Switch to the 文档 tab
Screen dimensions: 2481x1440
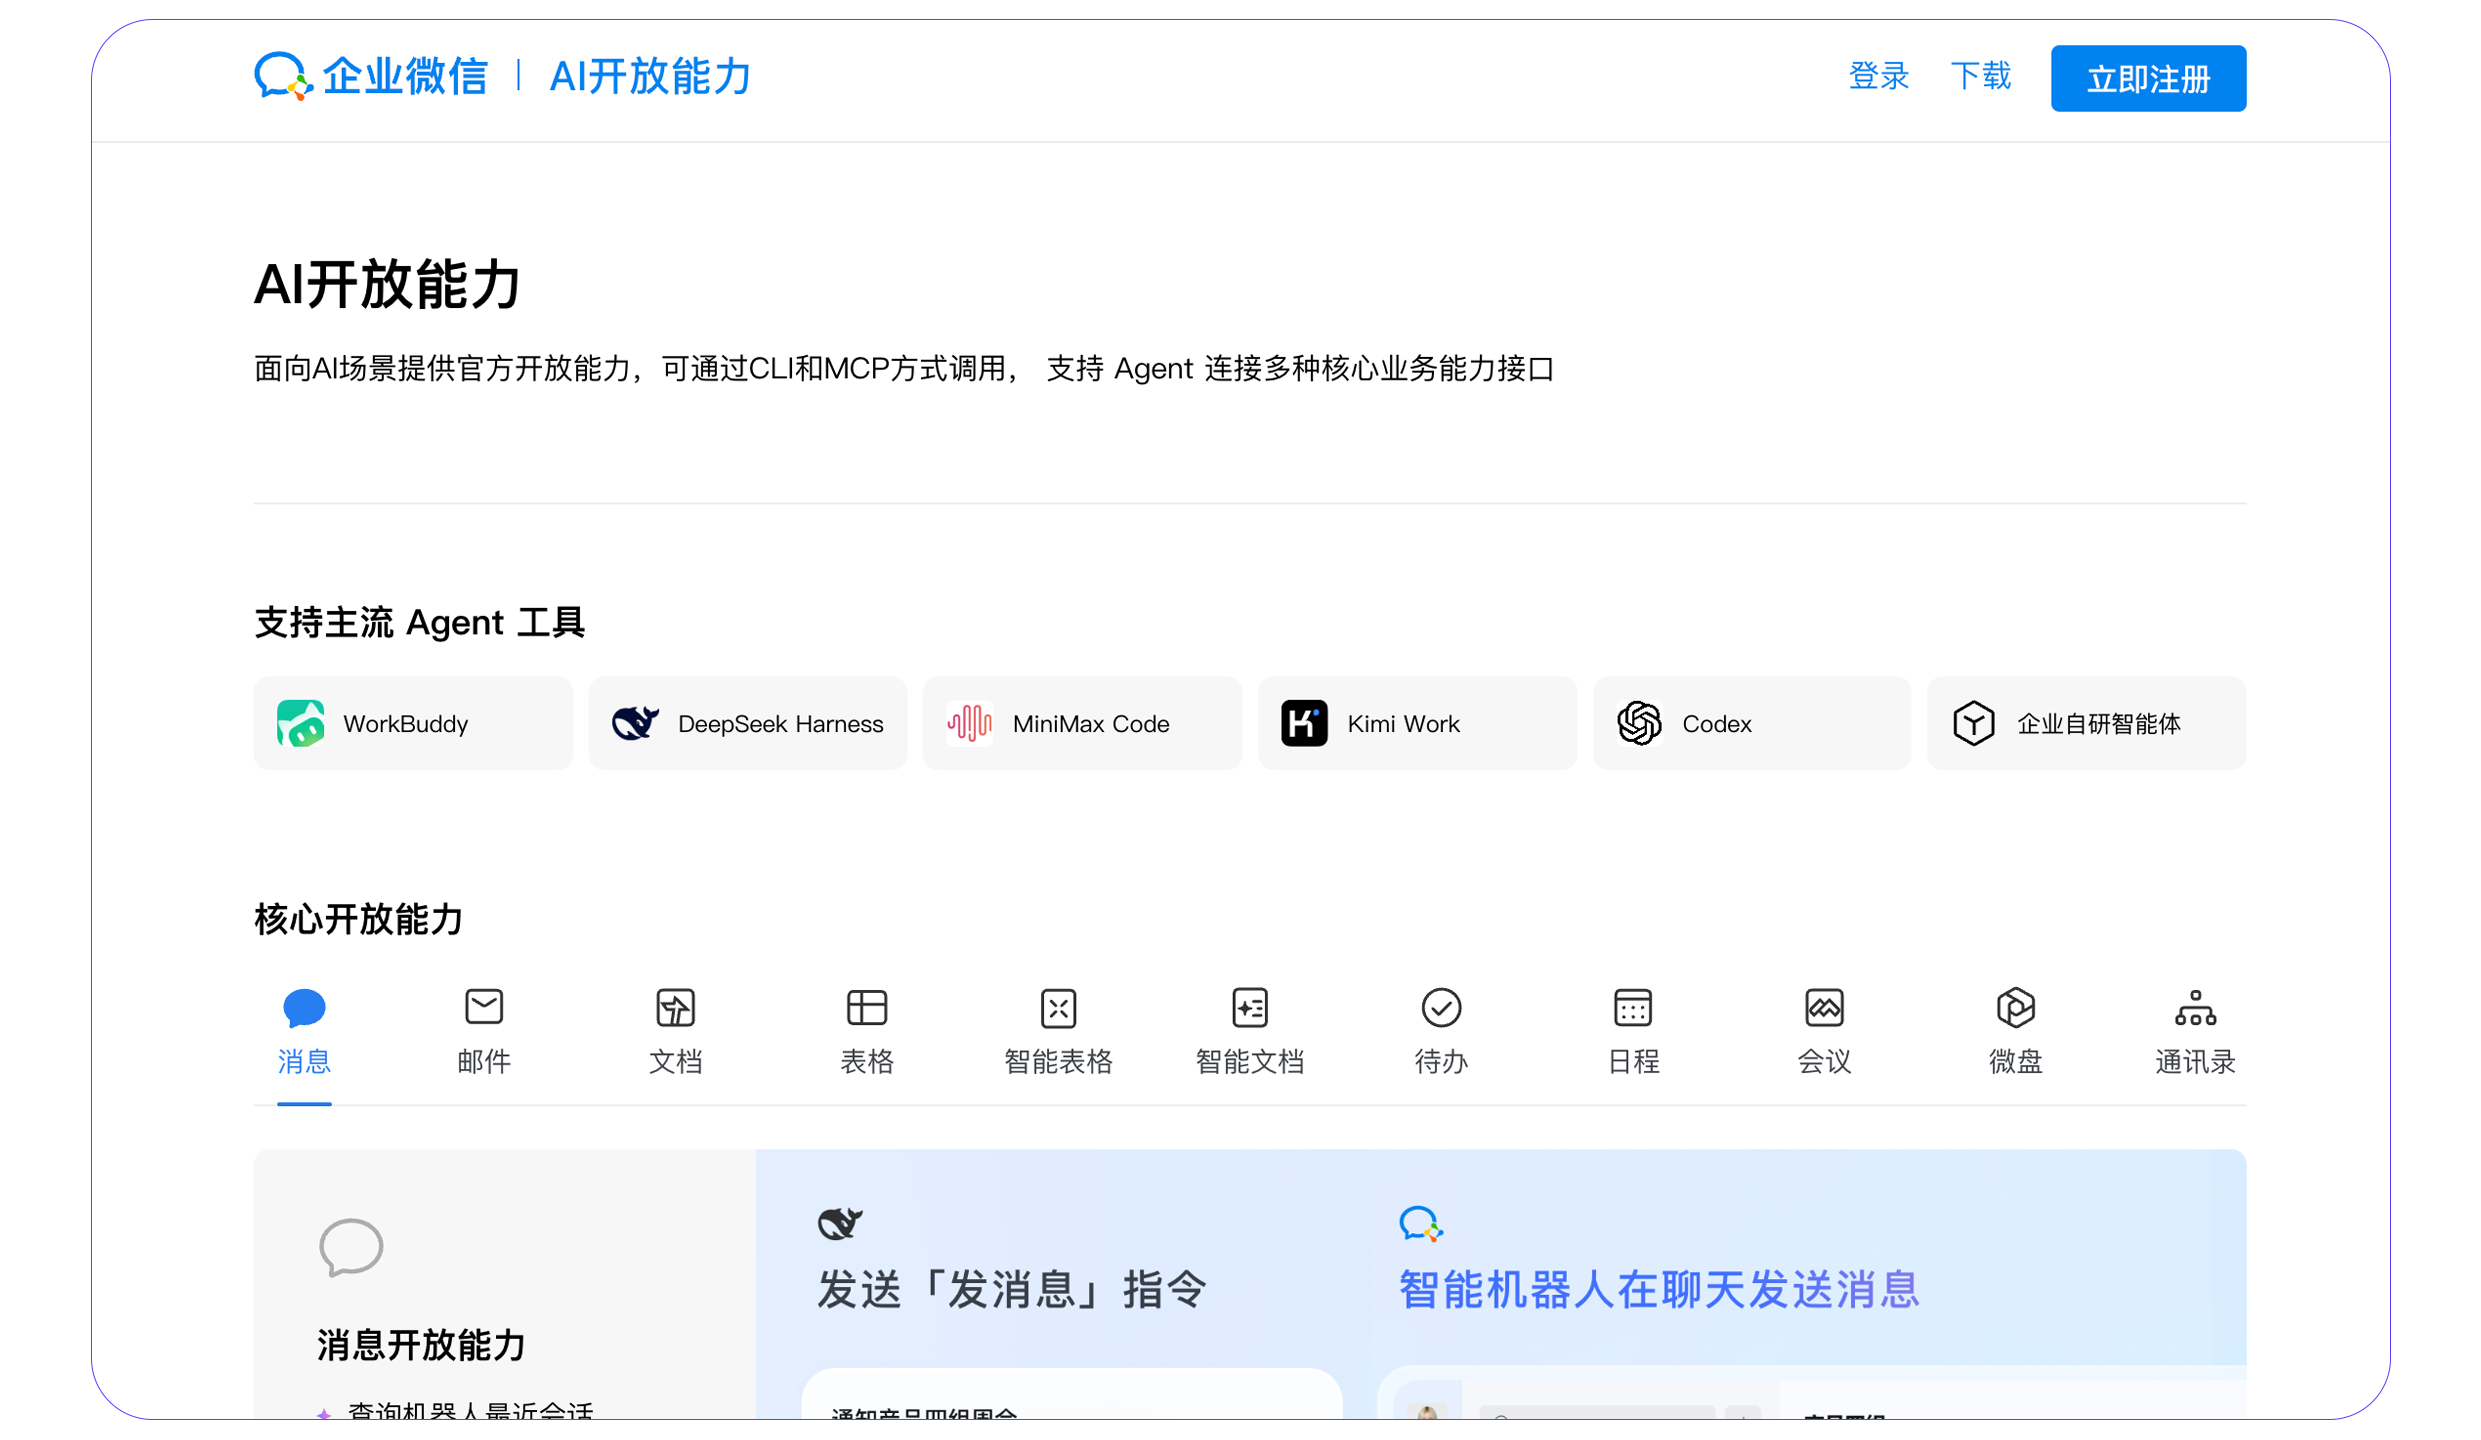[x=675, y=1060]
